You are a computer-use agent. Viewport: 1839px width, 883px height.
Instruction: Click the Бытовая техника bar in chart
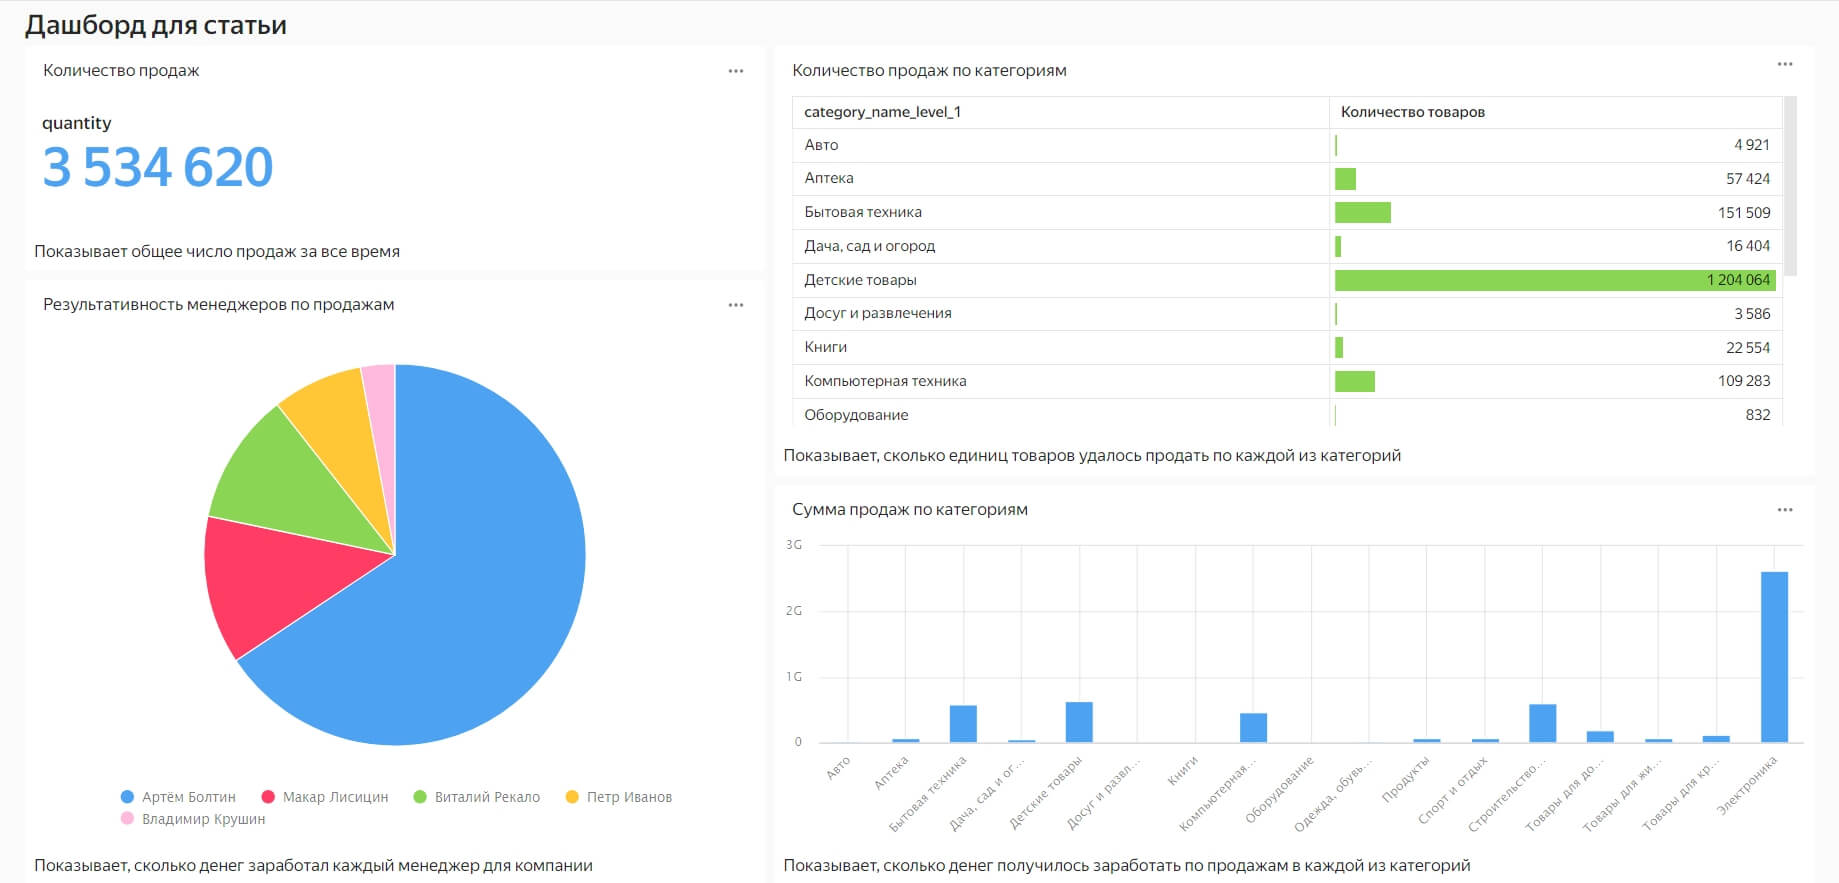point(963,724)
